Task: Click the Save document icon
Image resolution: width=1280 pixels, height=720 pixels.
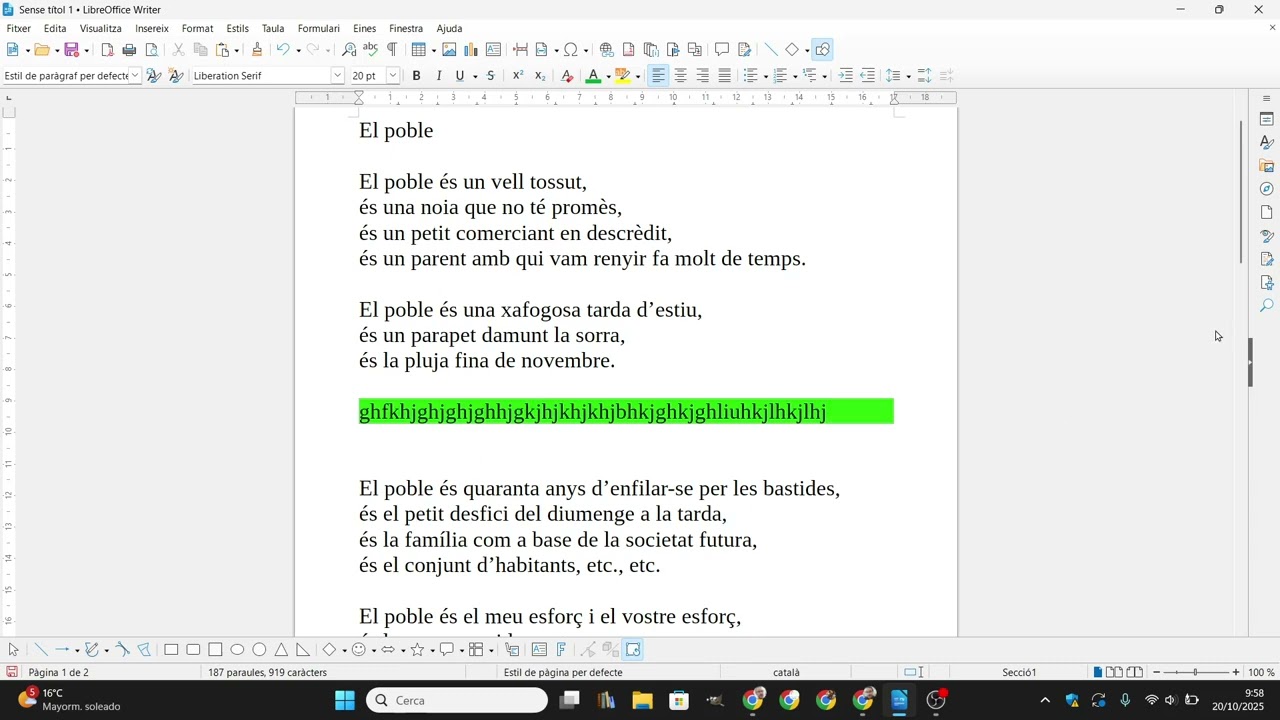Action: click(x=71, y=49)
